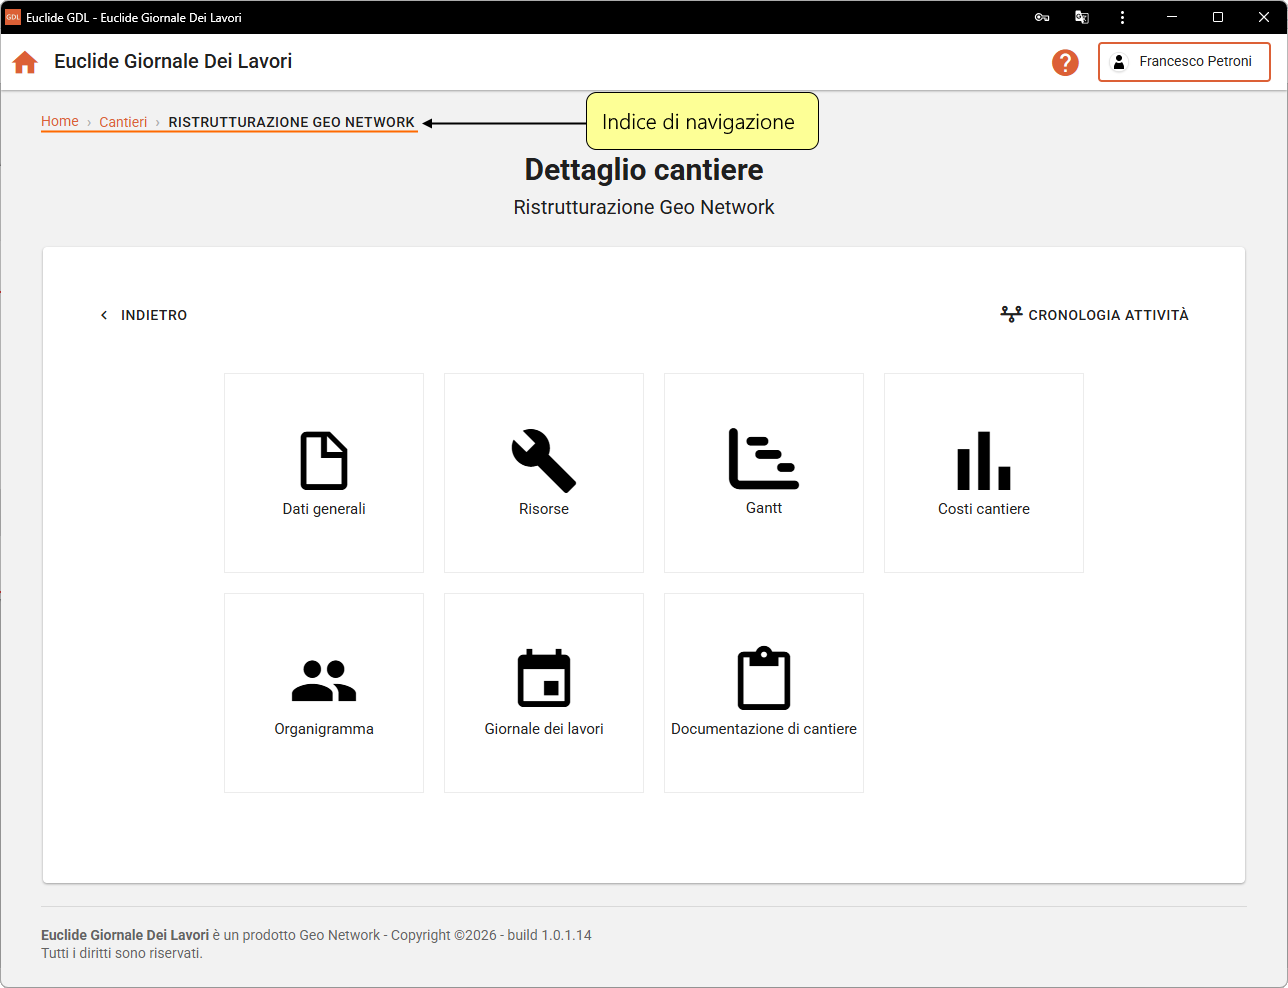
Task: Click the key icon in title bar
Action: (x=1042, y=17)
